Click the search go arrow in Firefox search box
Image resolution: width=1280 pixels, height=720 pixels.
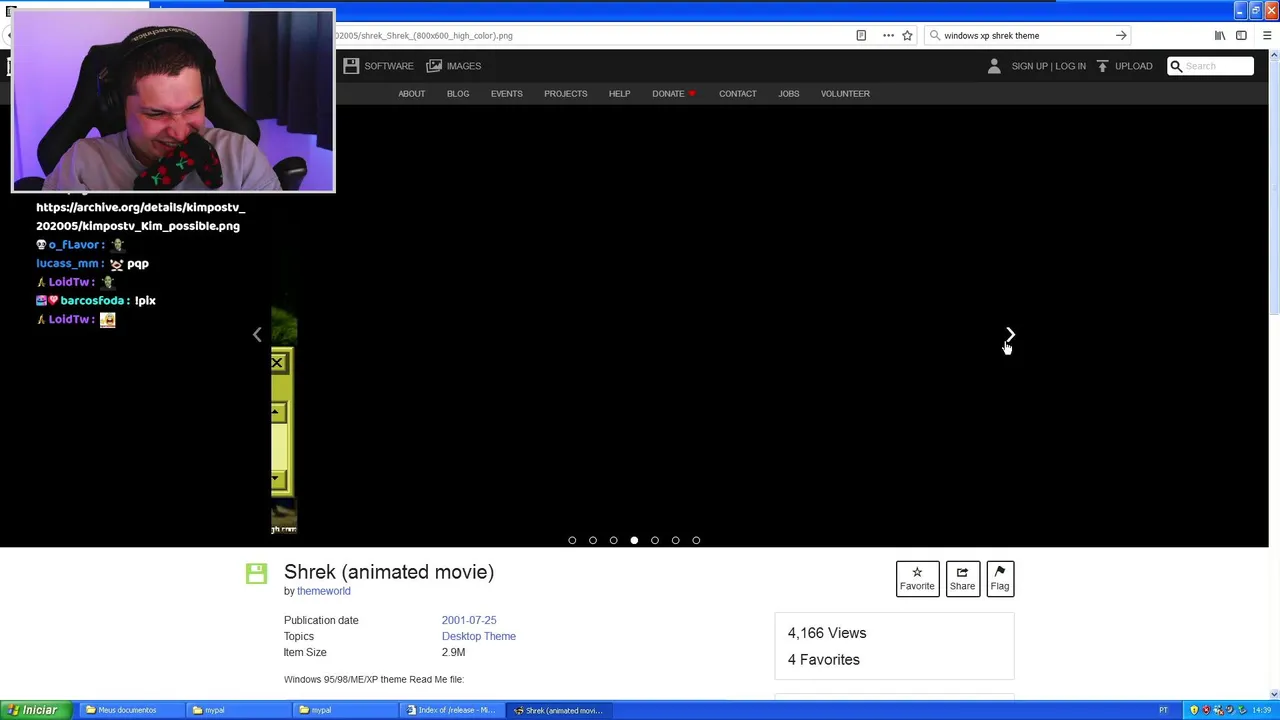(1121, 35)
